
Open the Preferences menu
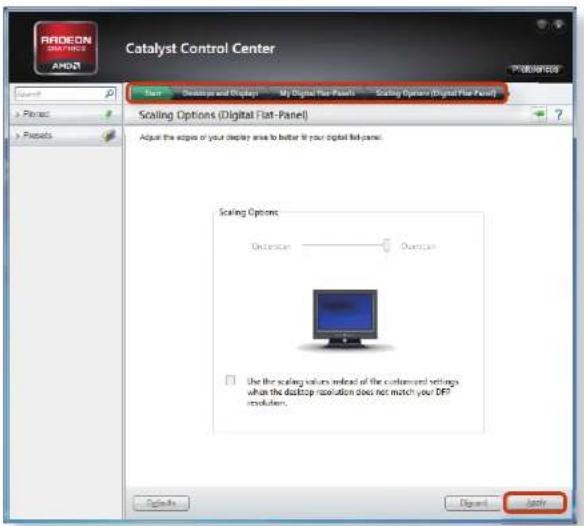[x=535, y=69]
